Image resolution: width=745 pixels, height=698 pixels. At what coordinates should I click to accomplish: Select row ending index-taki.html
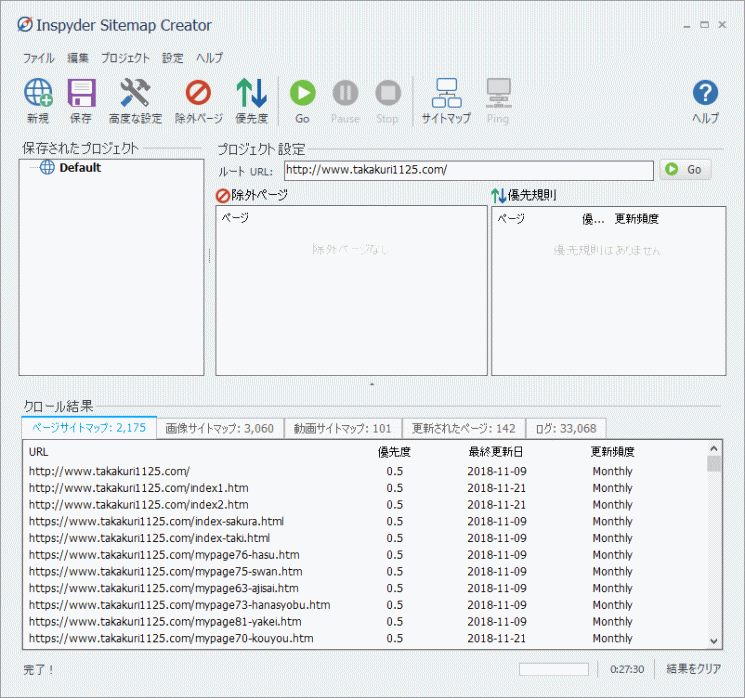coord(365,538)
